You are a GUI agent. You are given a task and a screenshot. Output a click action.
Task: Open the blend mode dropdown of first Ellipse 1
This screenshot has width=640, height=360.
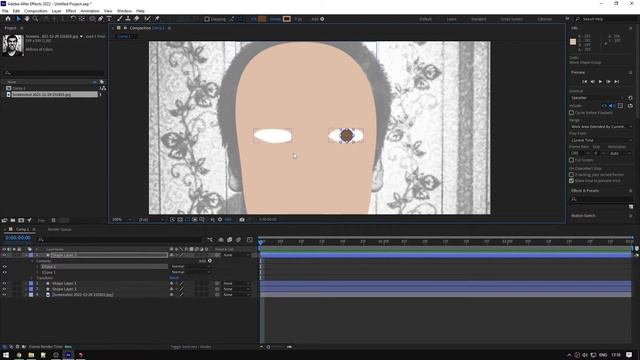click(191, 267)
